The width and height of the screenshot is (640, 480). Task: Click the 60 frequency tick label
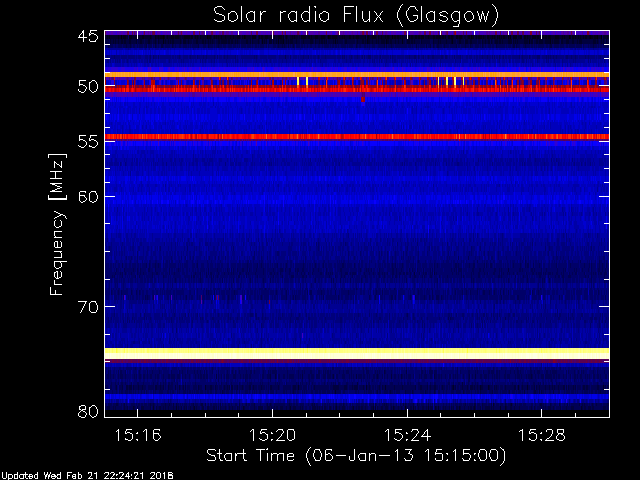tap(88, 196)
